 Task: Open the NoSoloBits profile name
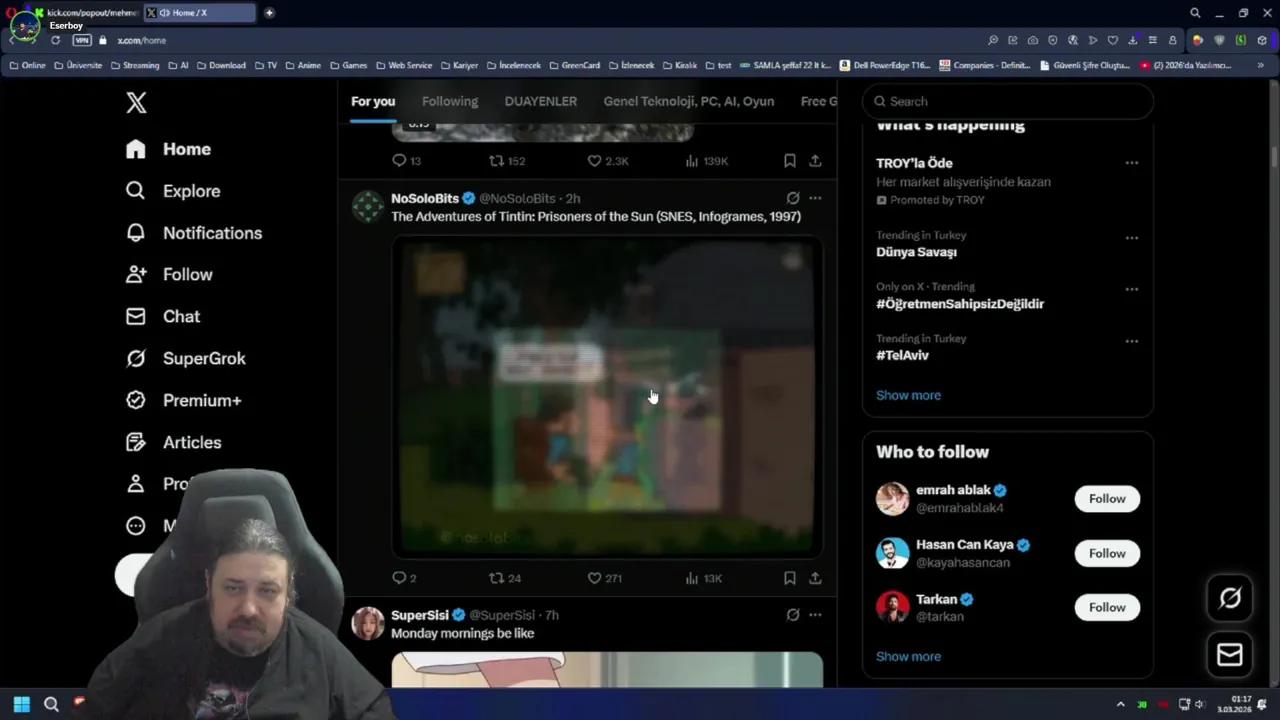click(425, 198)
